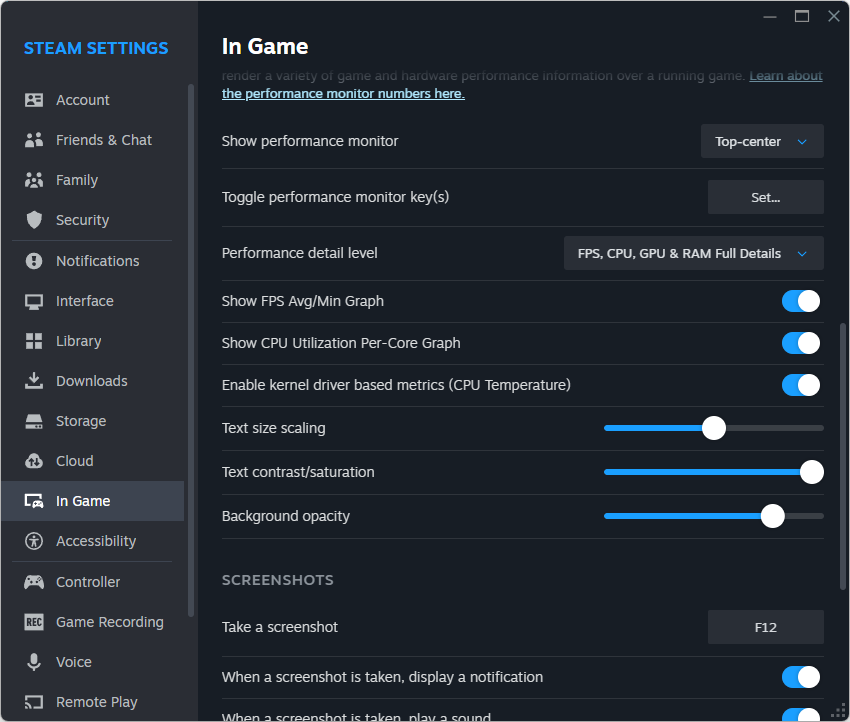This screenshot has width=850, height=722.
Task: Open the Controller settings section
Action: tap(93, 582)
